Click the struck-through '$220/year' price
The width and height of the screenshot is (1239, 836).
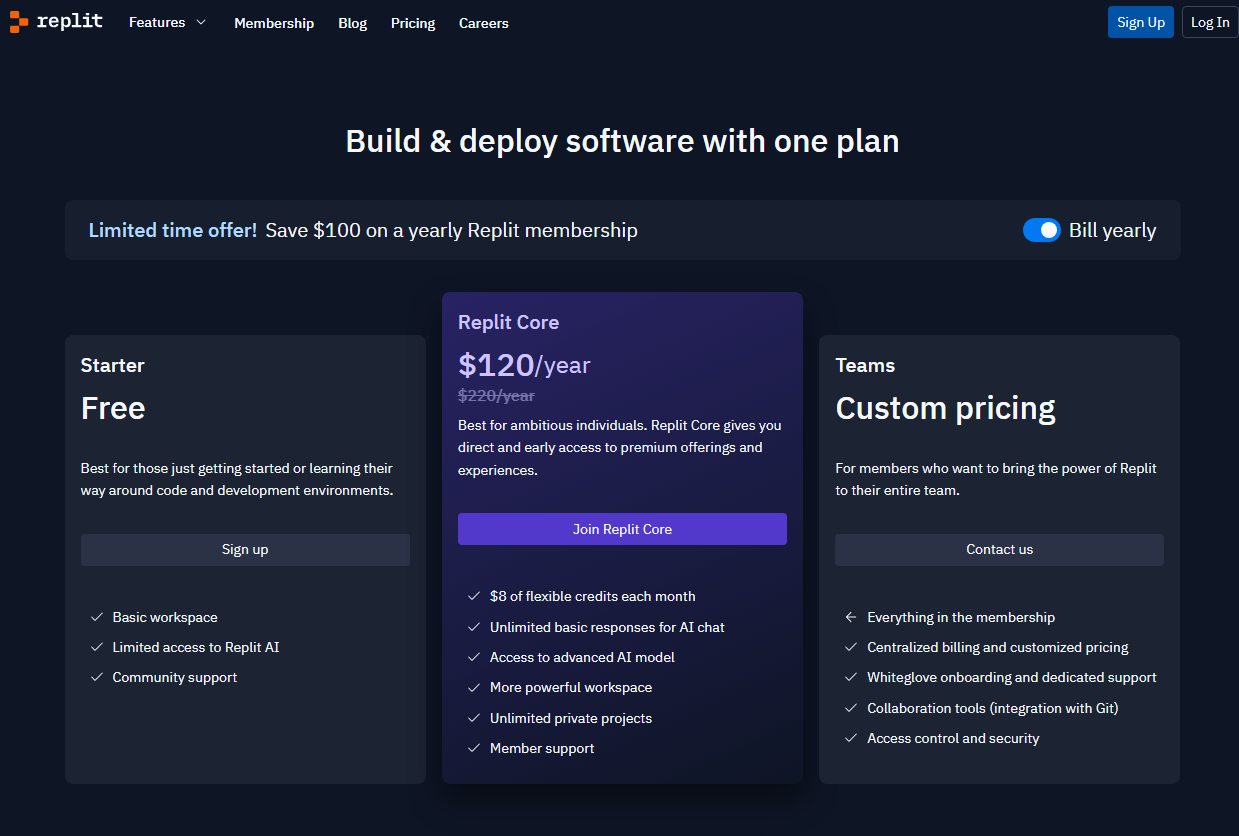496,395
